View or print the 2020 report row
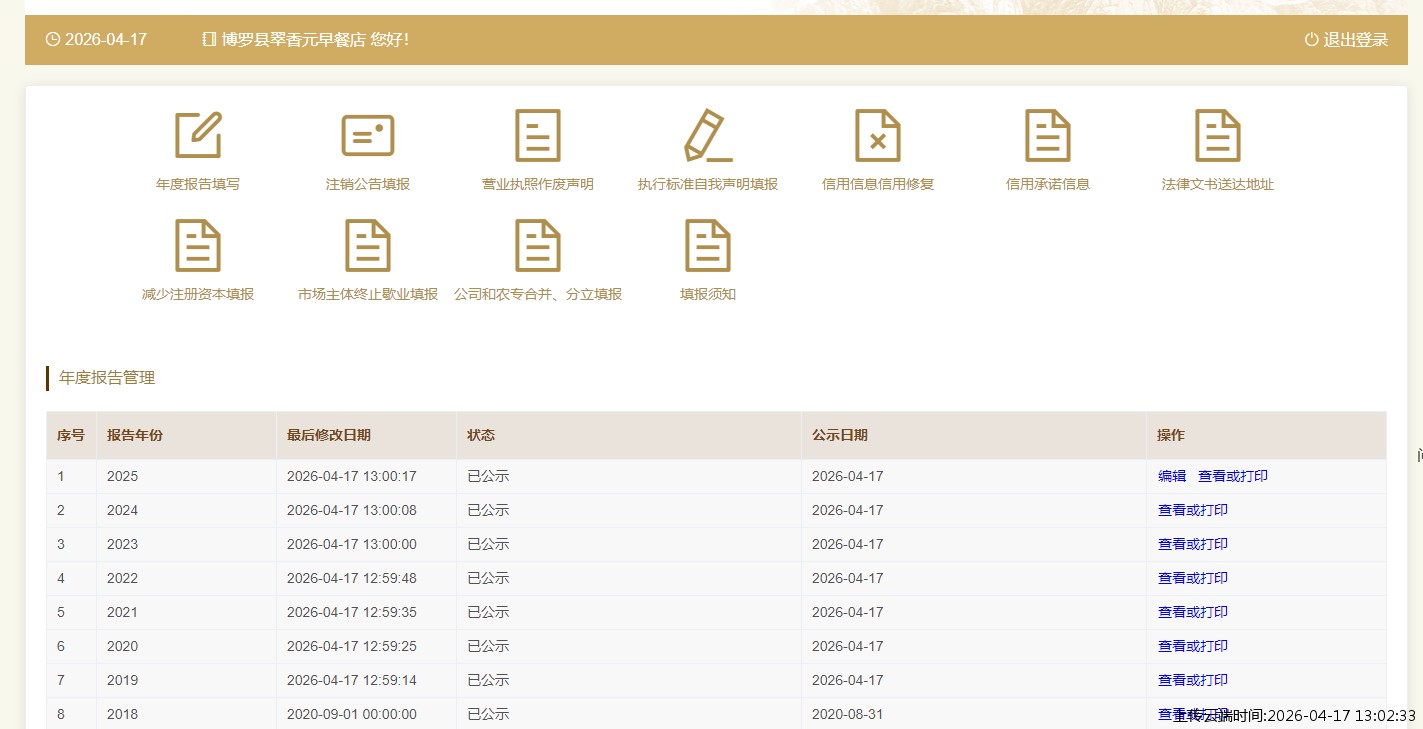1423x729 pixels. 1193,646
